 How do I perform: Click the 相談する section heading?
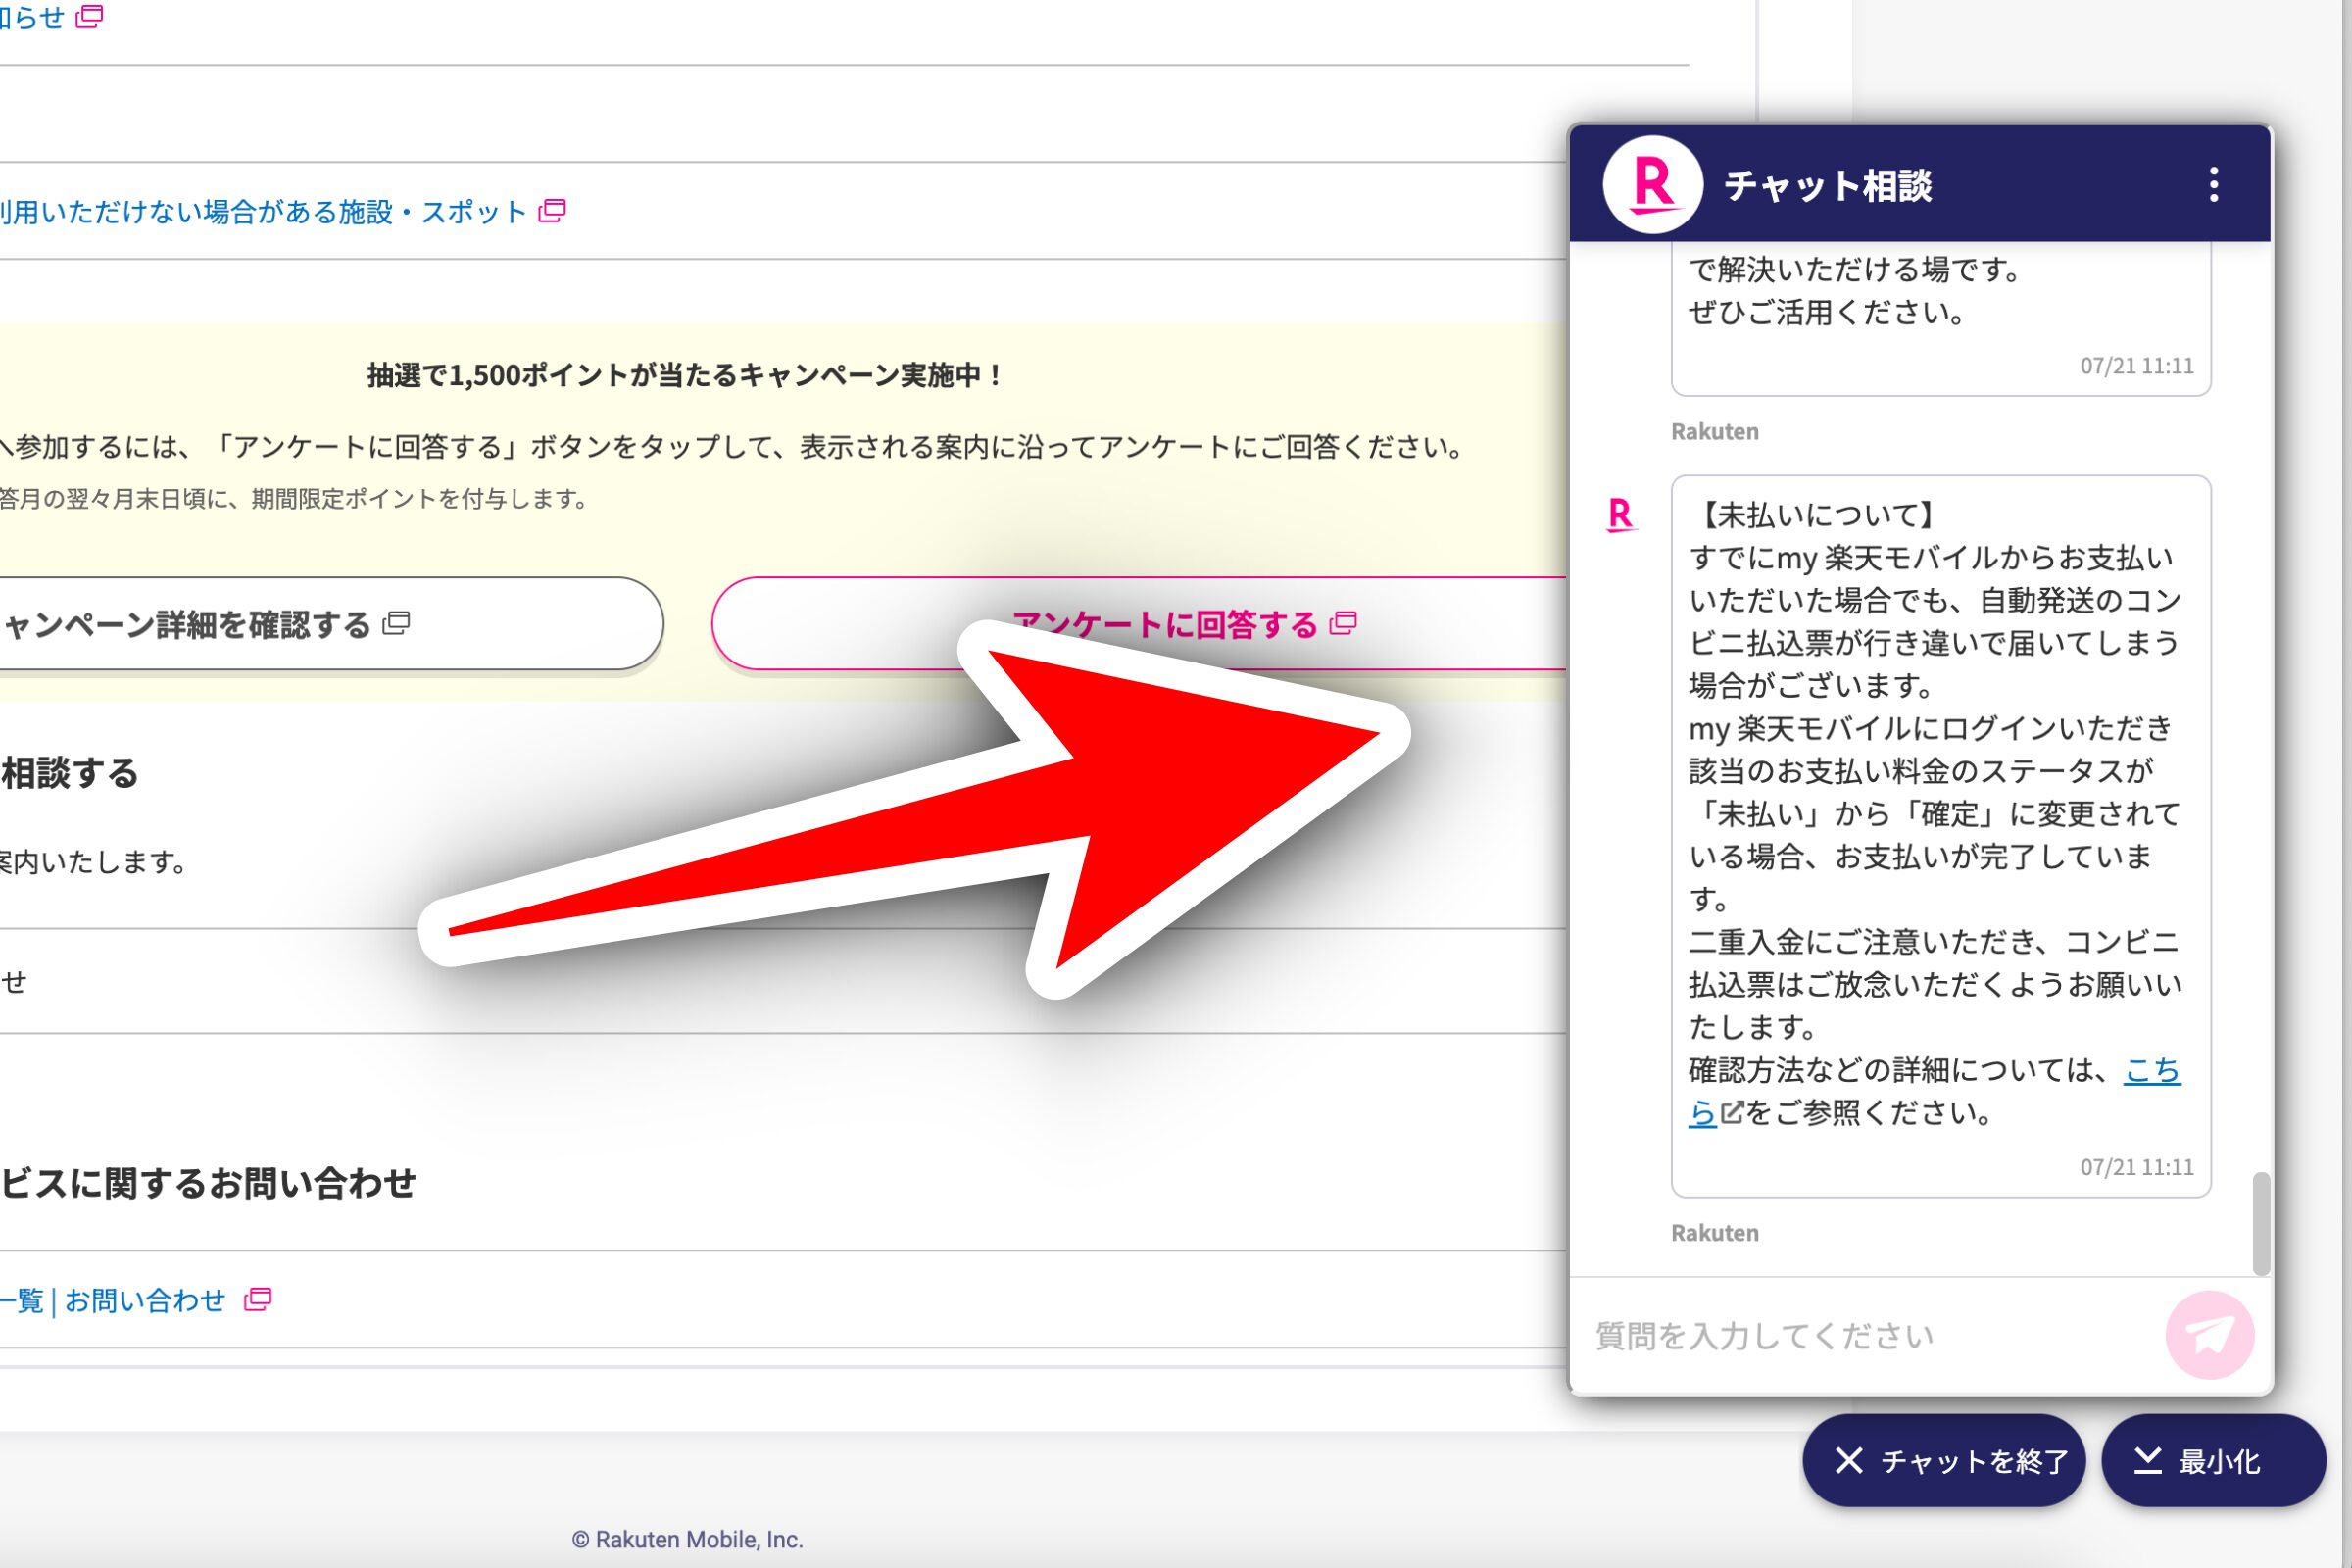[x=69, y=773]
